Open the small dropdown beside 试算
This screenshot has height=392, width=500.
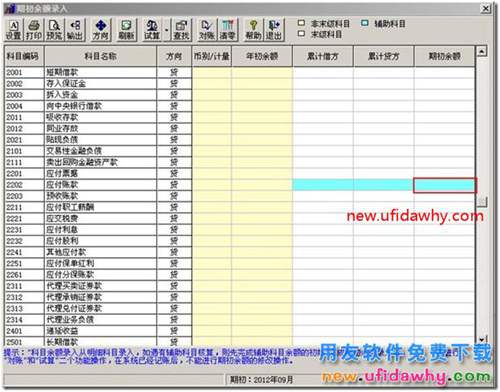[166, 30]
